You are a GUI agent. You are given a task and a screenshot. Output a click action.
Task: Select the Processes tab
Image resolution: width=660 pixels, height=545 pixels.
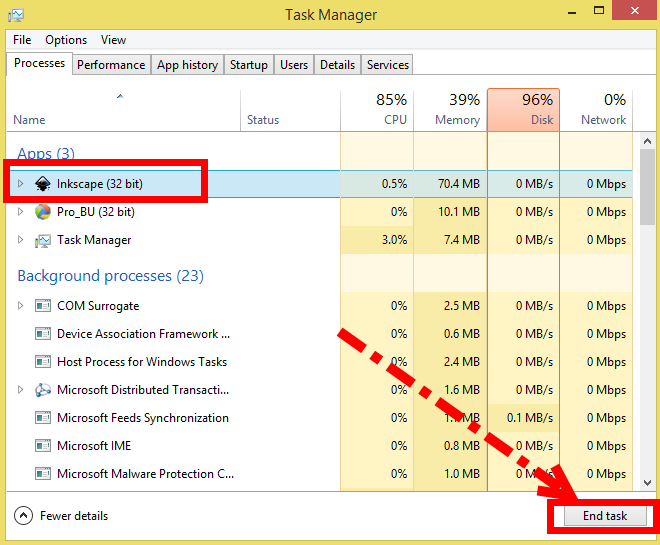click(x=40, y=63)
